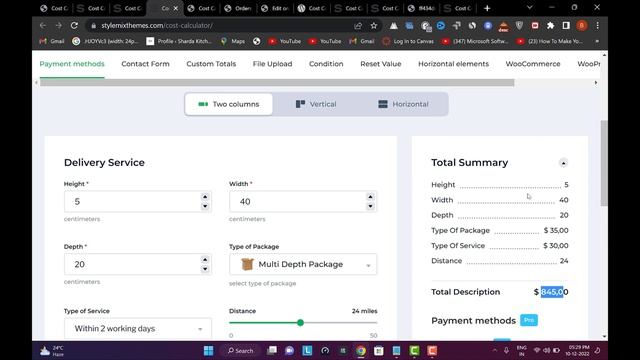Close the active browser tab
640x360 pixels.
click(176, 8)
